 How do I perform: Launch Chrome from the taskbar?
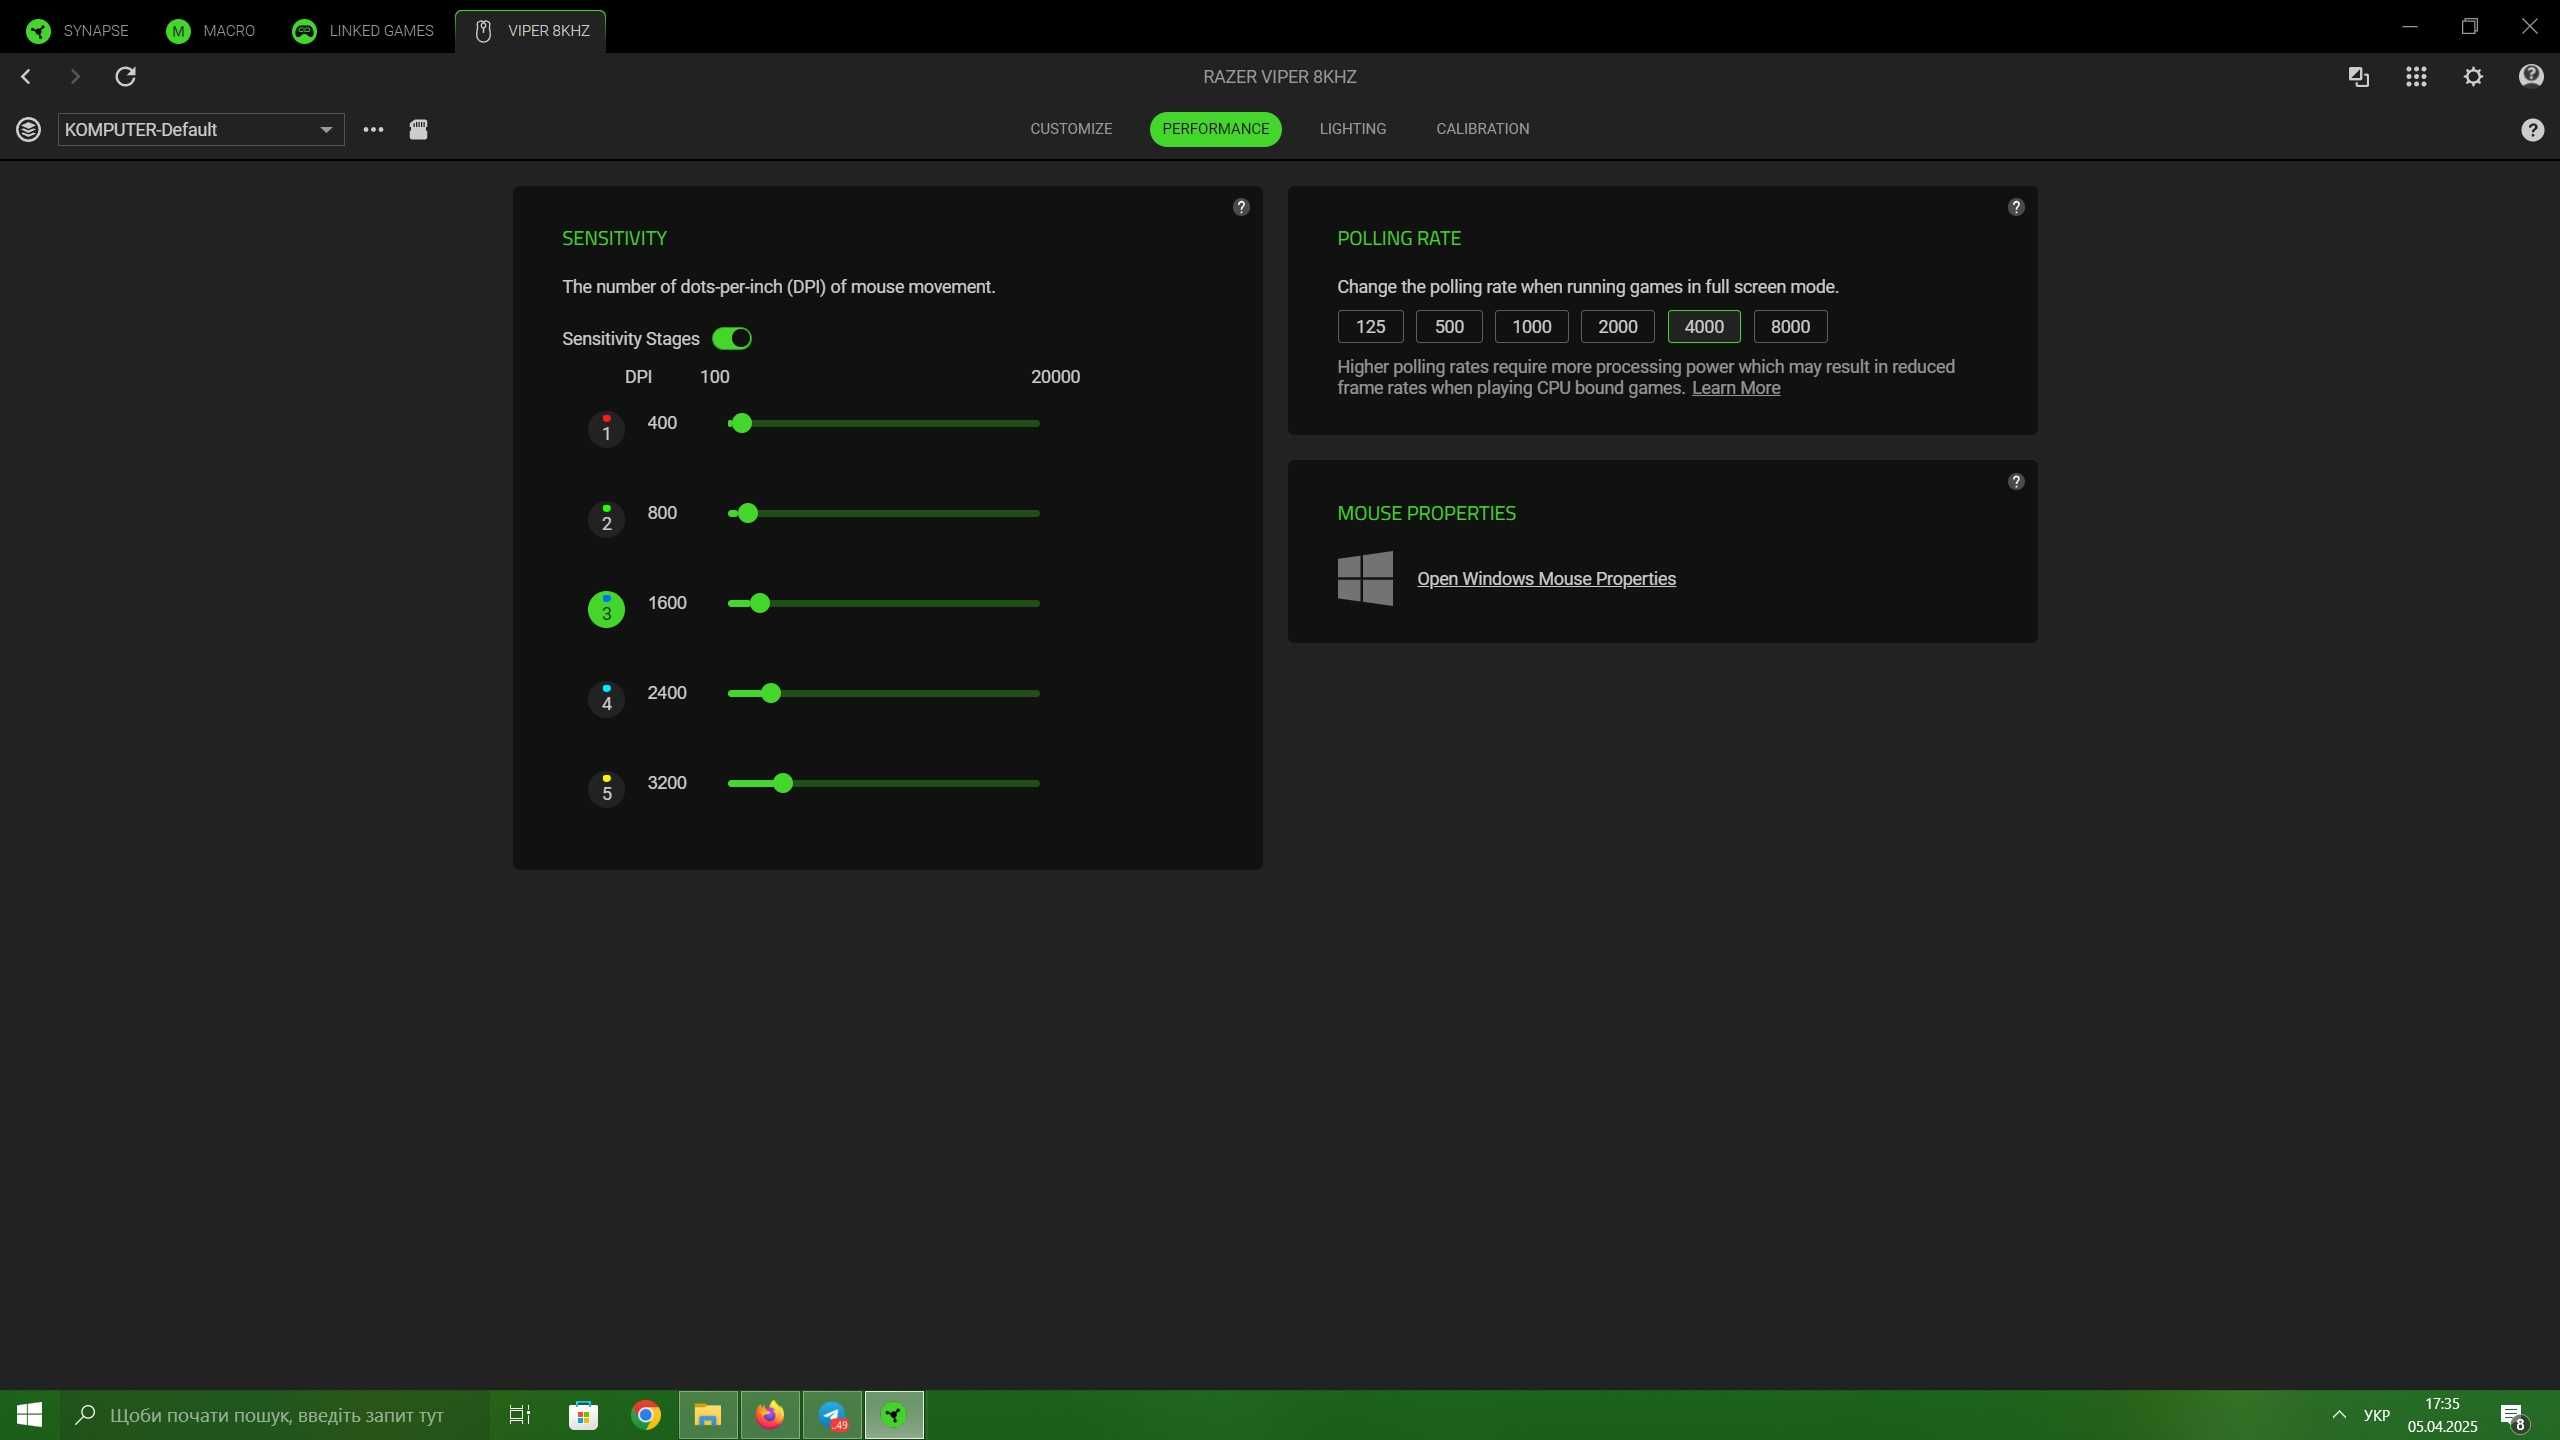[646, 1415]
